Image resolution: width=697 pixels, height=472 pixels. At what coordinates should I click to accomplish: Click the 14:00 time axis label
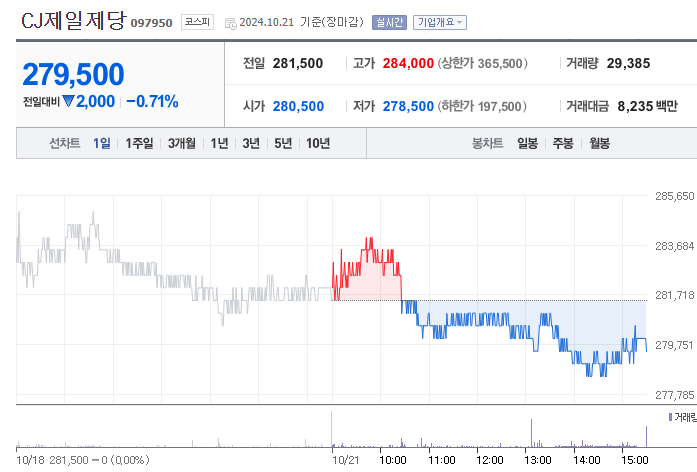tap(587, 460)
